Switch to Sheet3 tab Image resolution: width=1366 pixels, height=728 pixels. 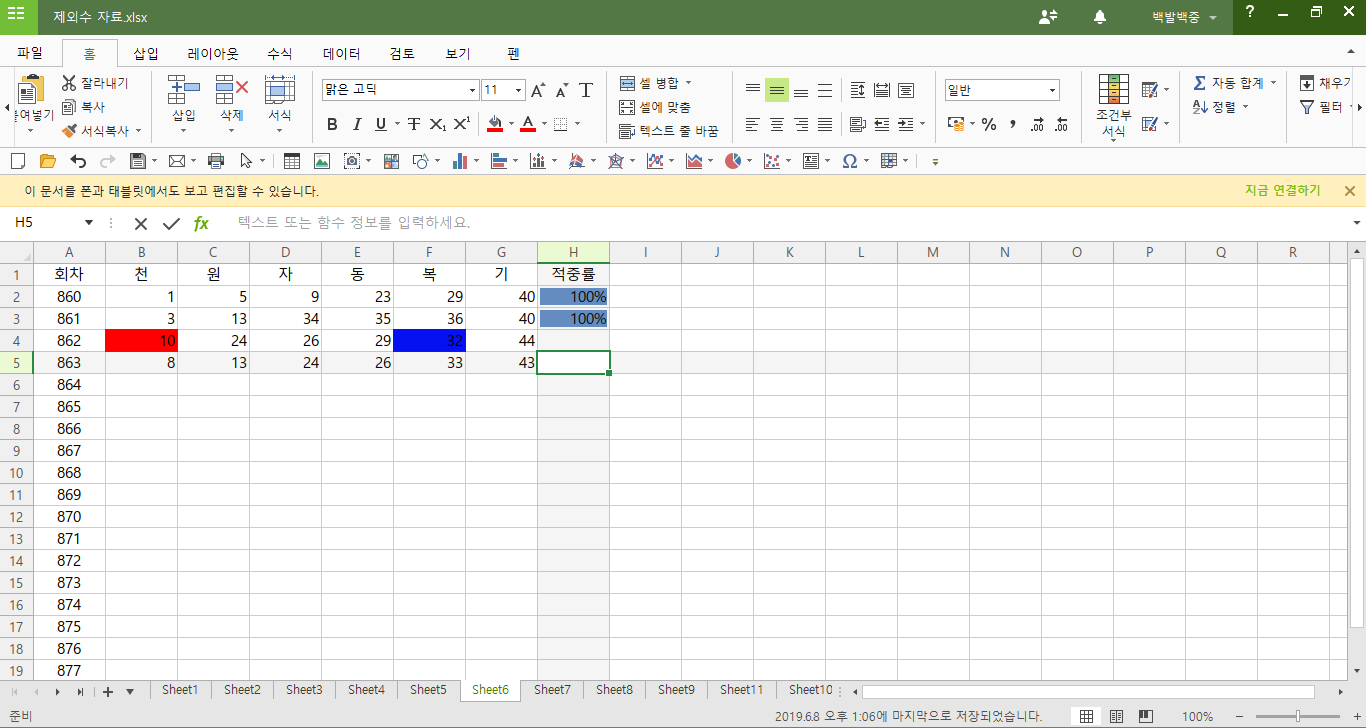304,690
